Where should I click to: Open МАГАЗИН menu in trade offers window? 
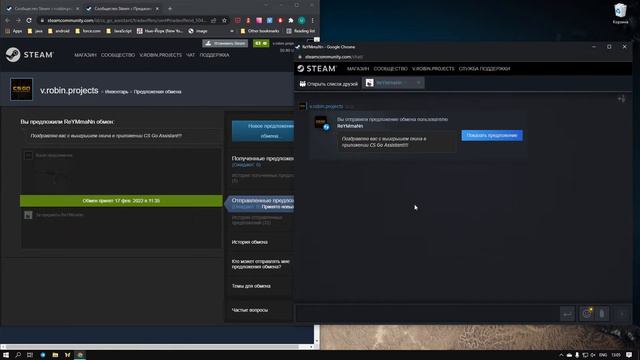coord(85,55)
